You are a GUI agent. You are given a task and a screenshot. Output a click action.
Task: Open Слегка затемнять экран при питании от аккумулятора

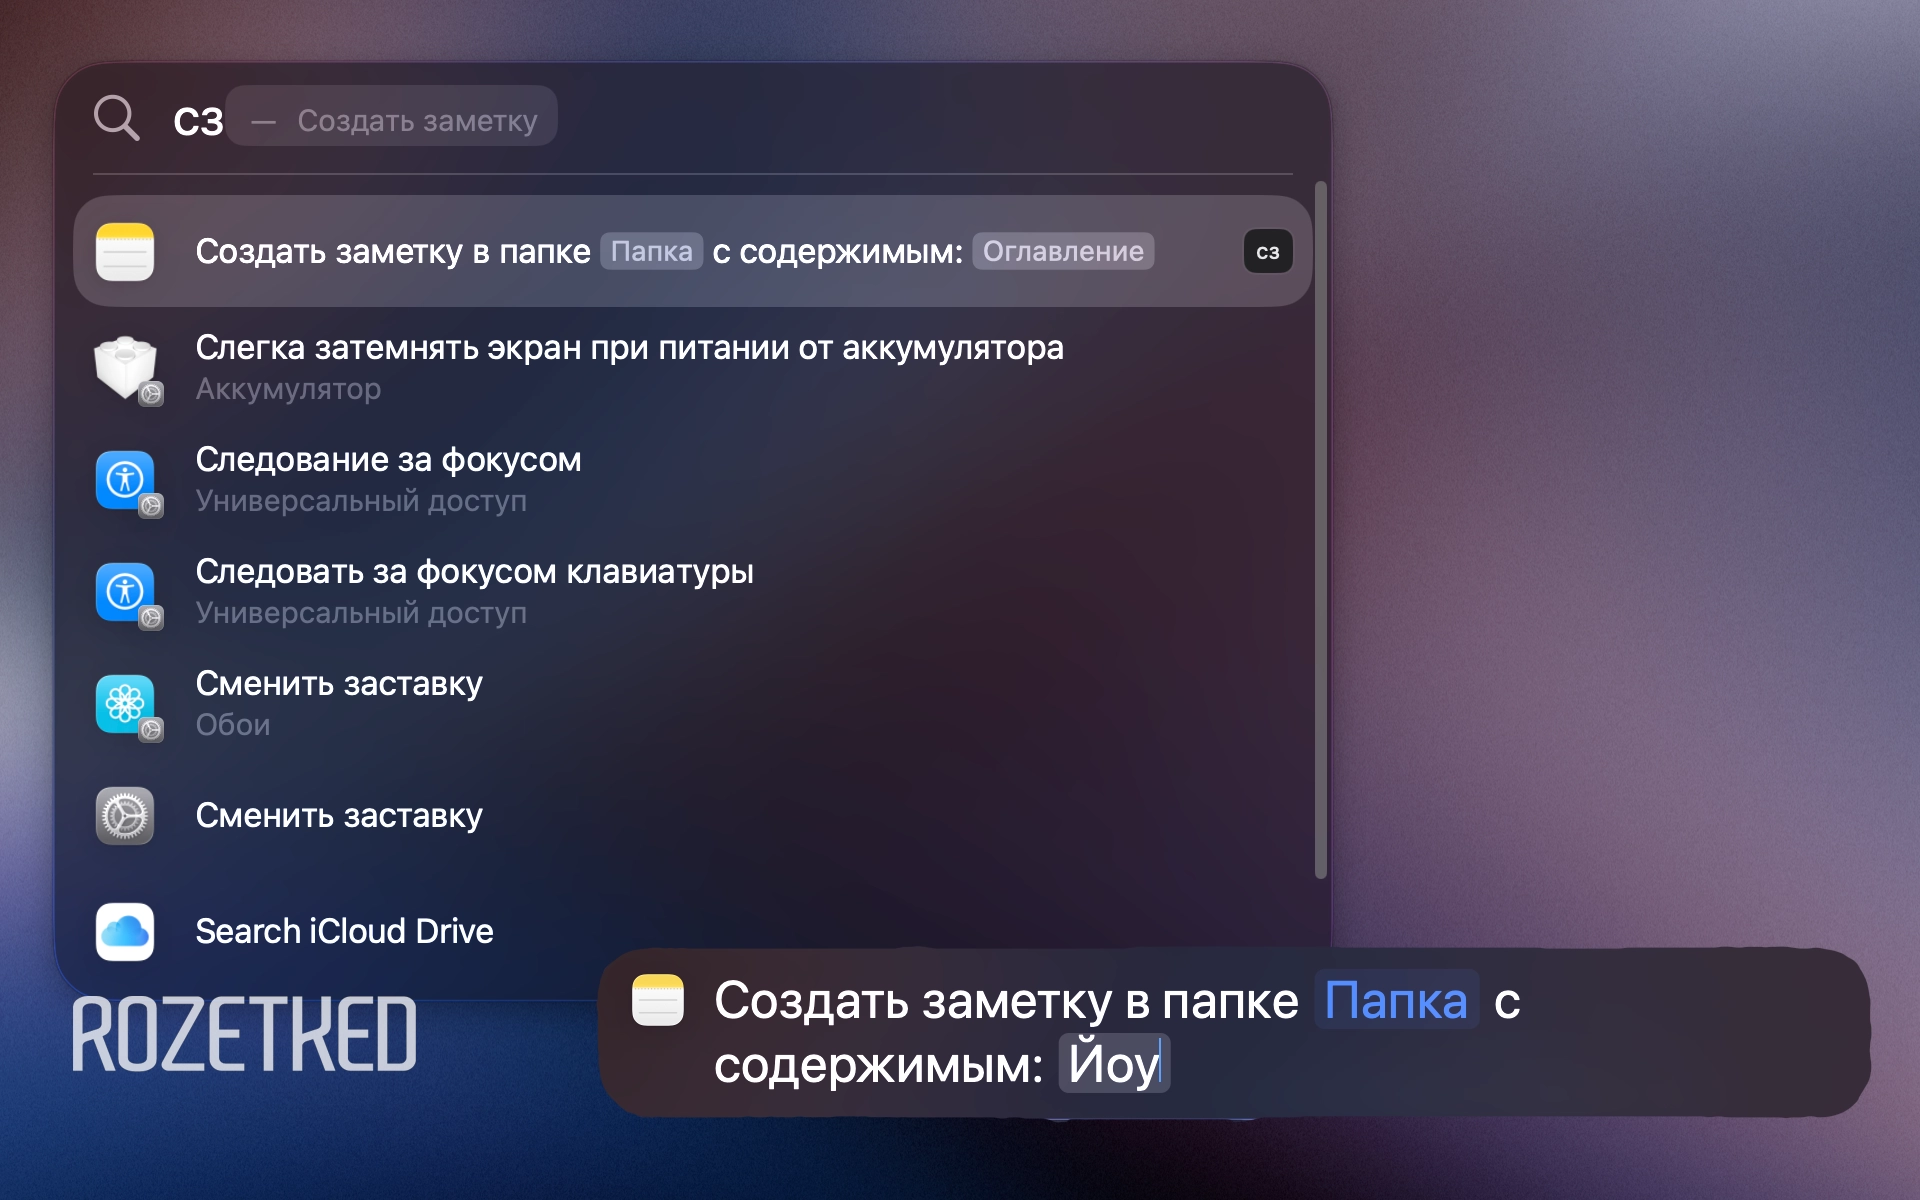click(x=692, y=368)
